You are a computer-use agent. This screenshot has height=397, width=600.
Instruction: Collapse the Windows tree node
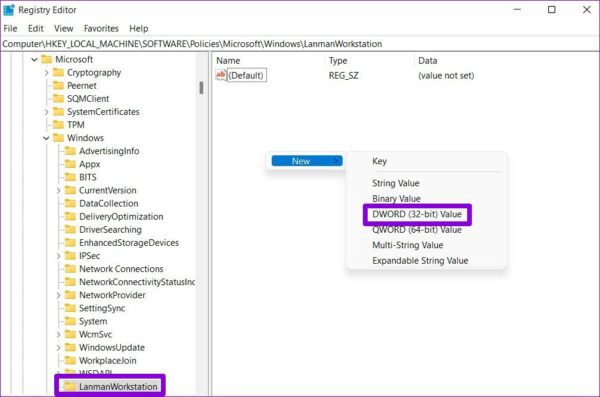tap(46, 138)
